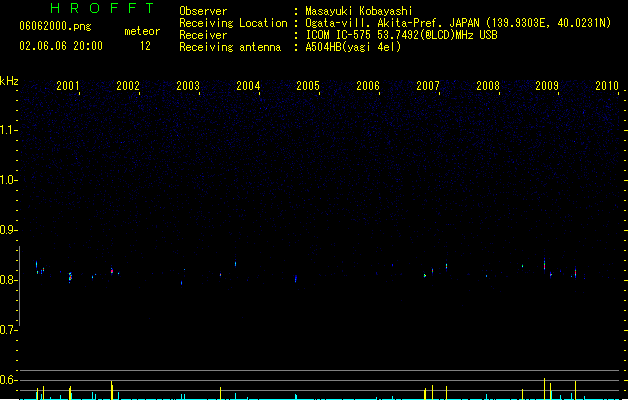Click the 2004 time axis marker
The image size is (629, 400).
(x=248, y=85)
